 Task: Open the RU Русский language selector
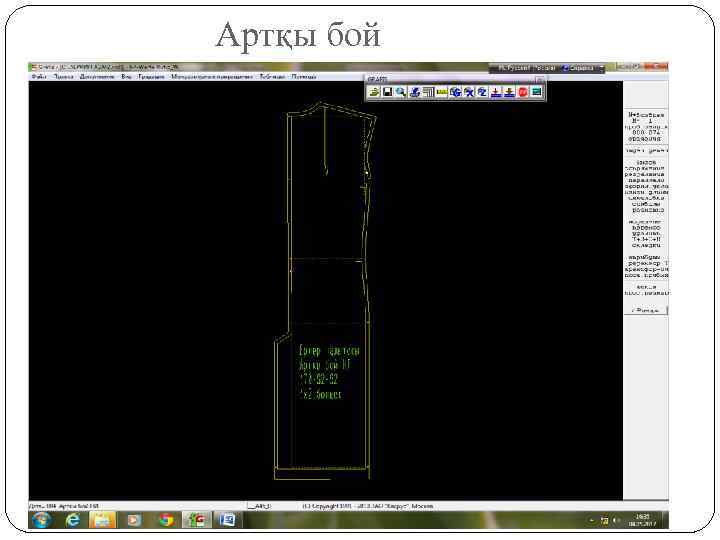pos(514,68)
